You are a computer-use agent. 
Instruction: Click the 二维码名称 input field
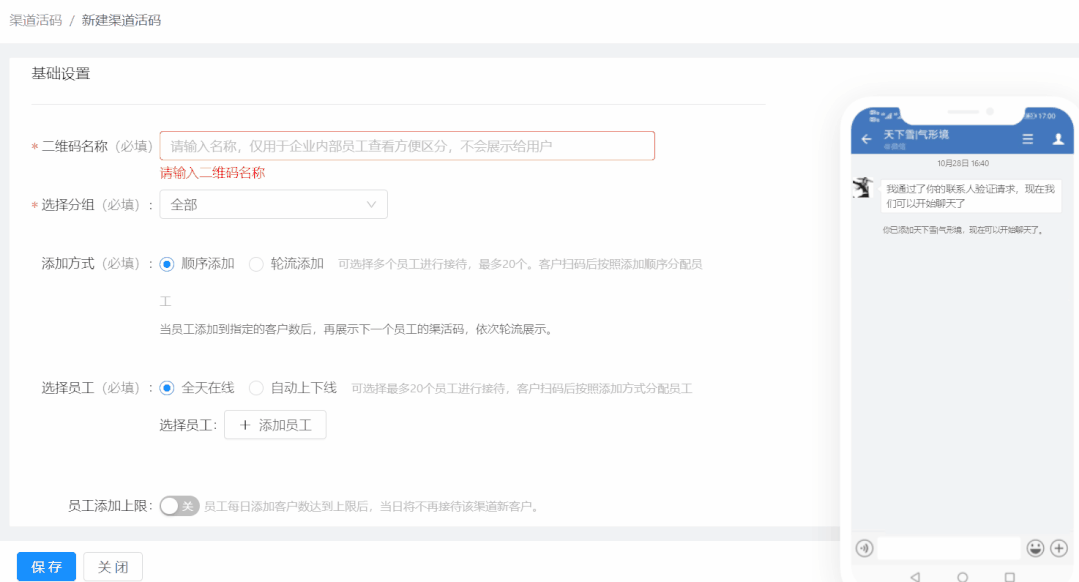[x=407, y=146]
